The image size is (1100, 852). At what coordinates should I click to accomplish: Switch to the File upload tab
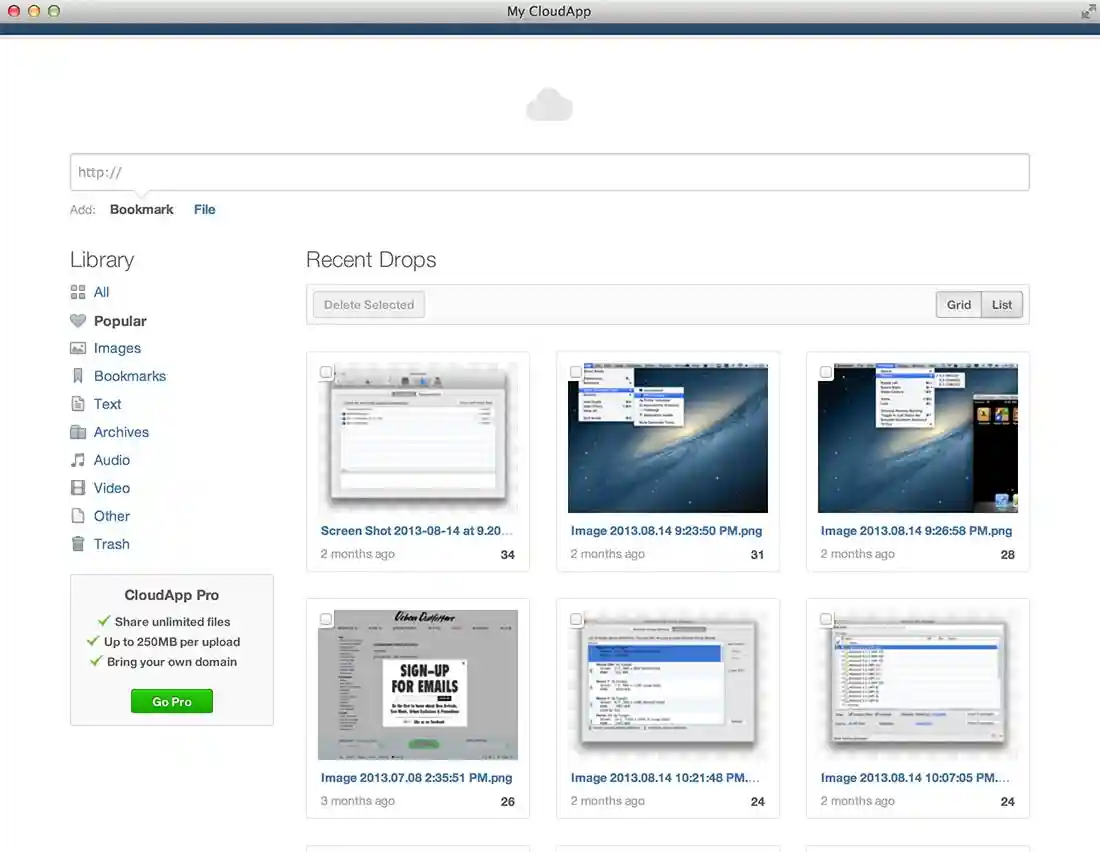point(205,209)
